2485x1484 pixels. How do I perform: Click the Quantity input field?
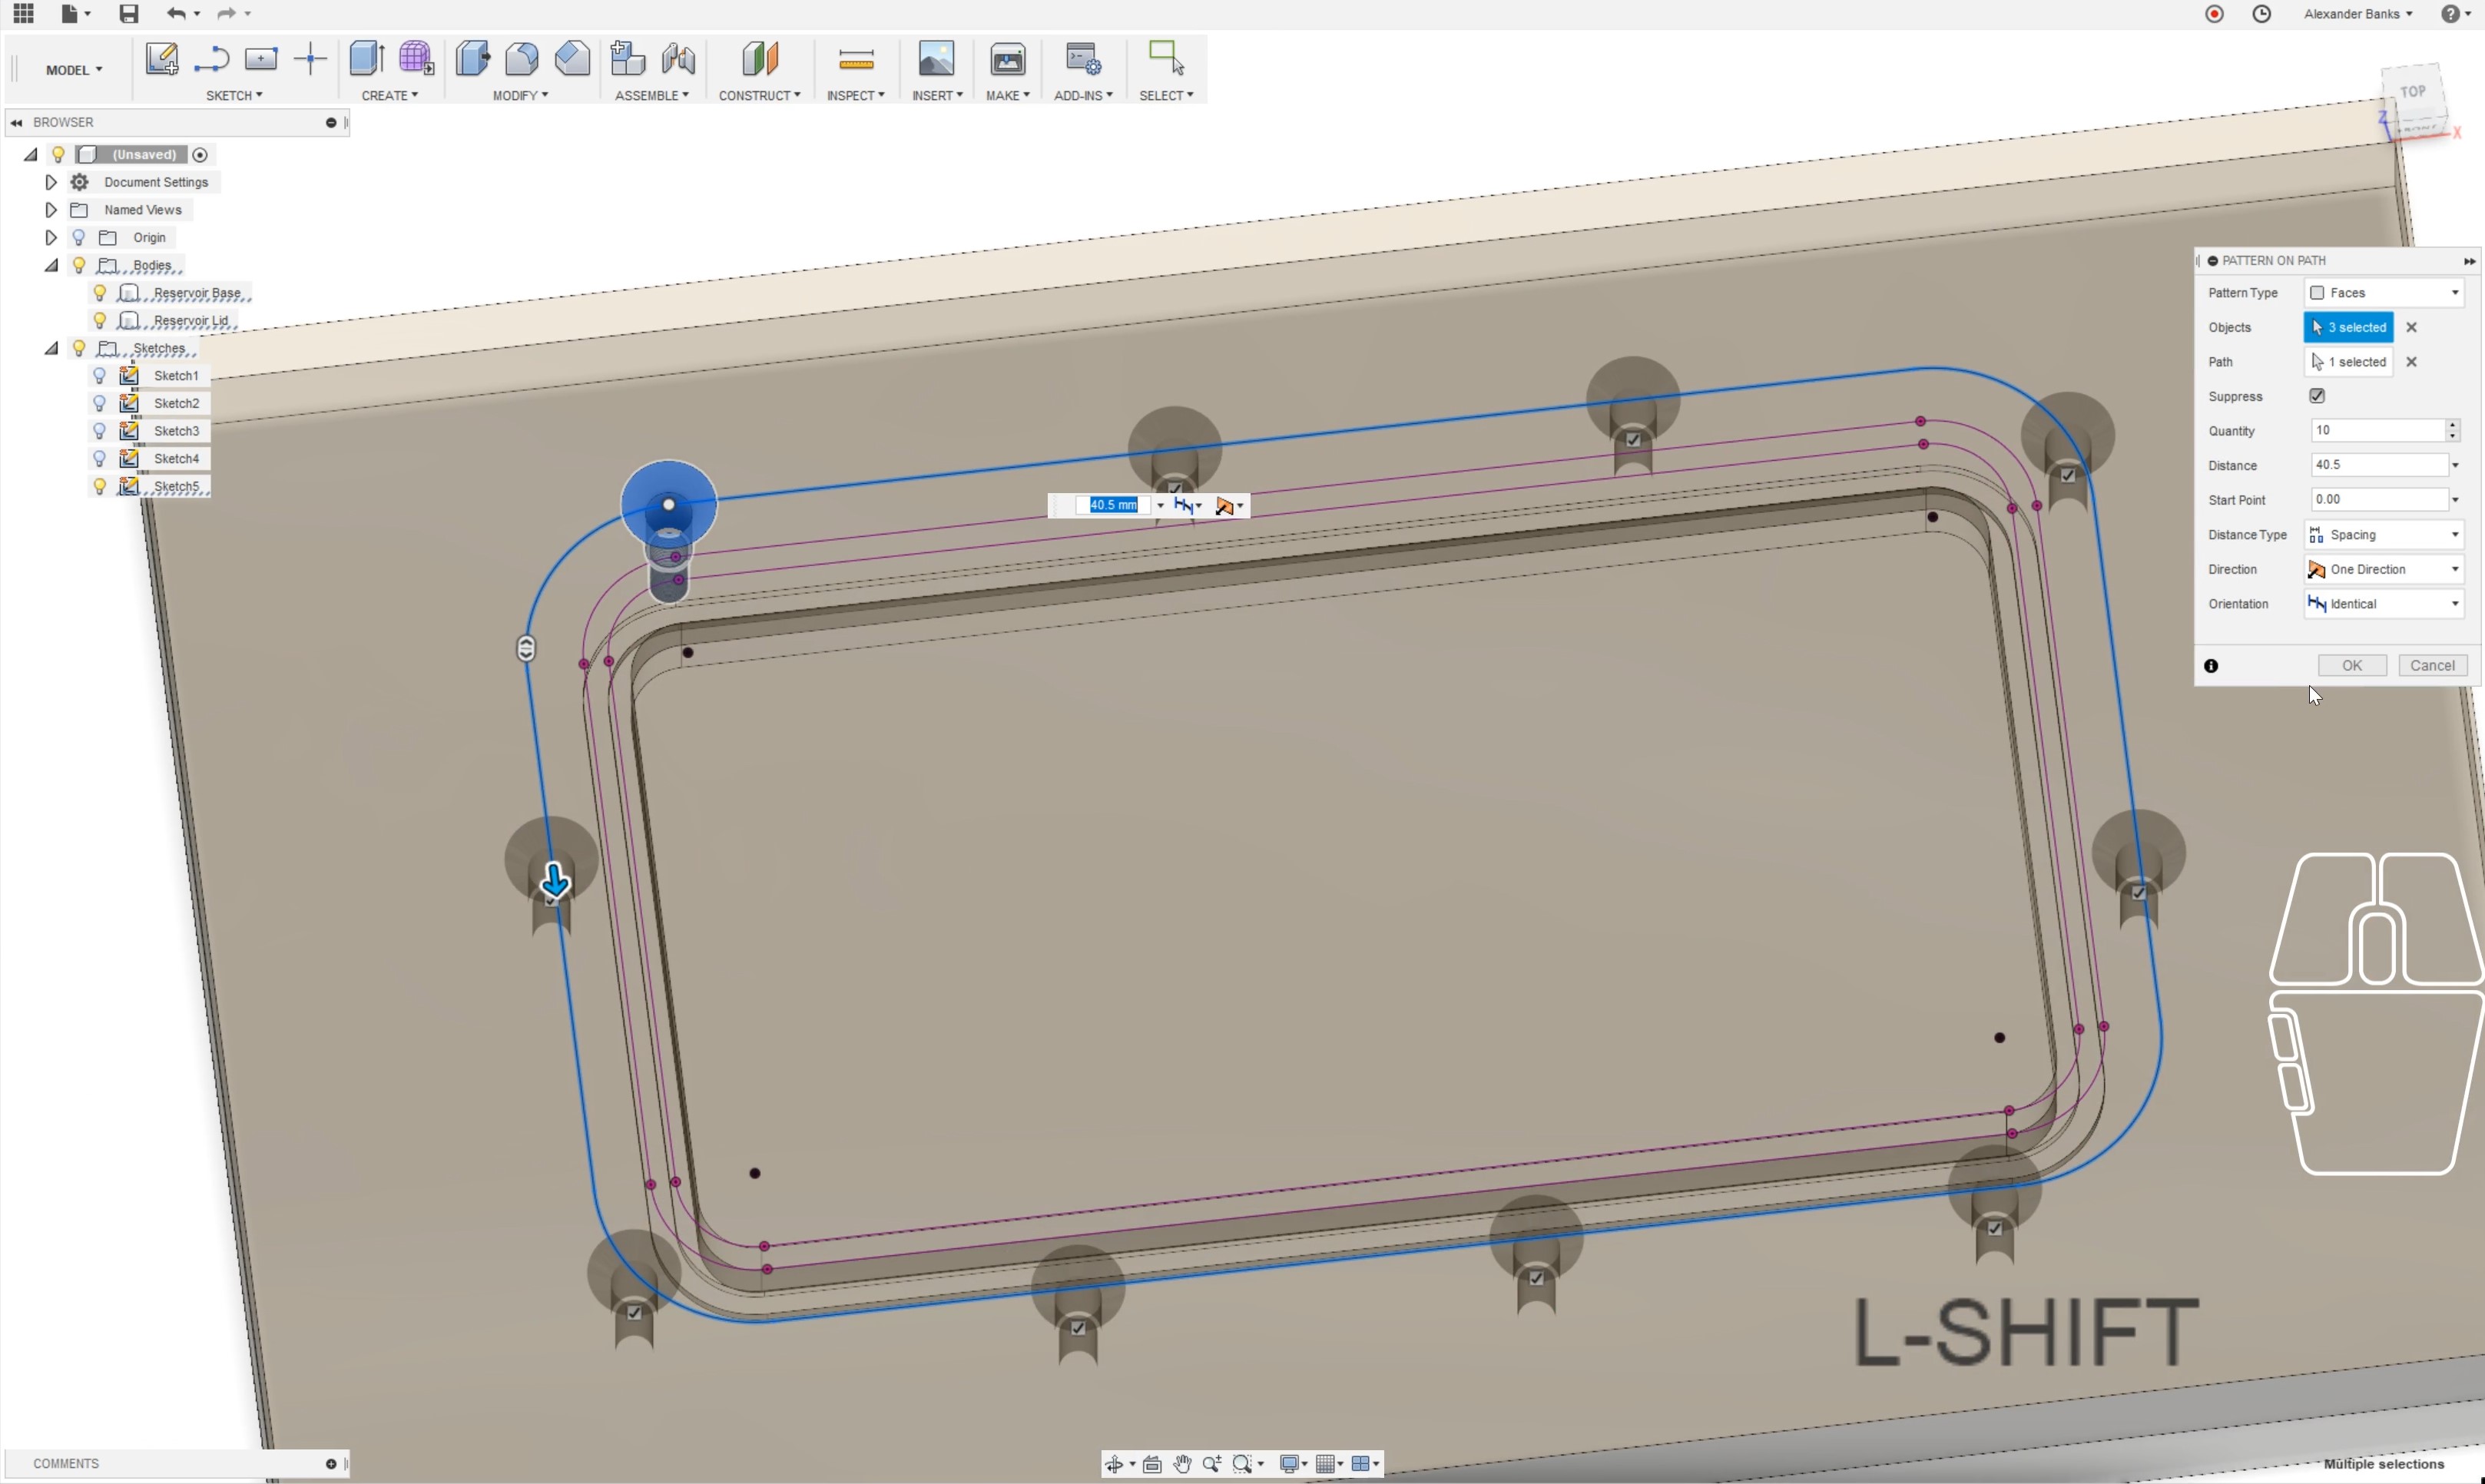(2376, 431)
